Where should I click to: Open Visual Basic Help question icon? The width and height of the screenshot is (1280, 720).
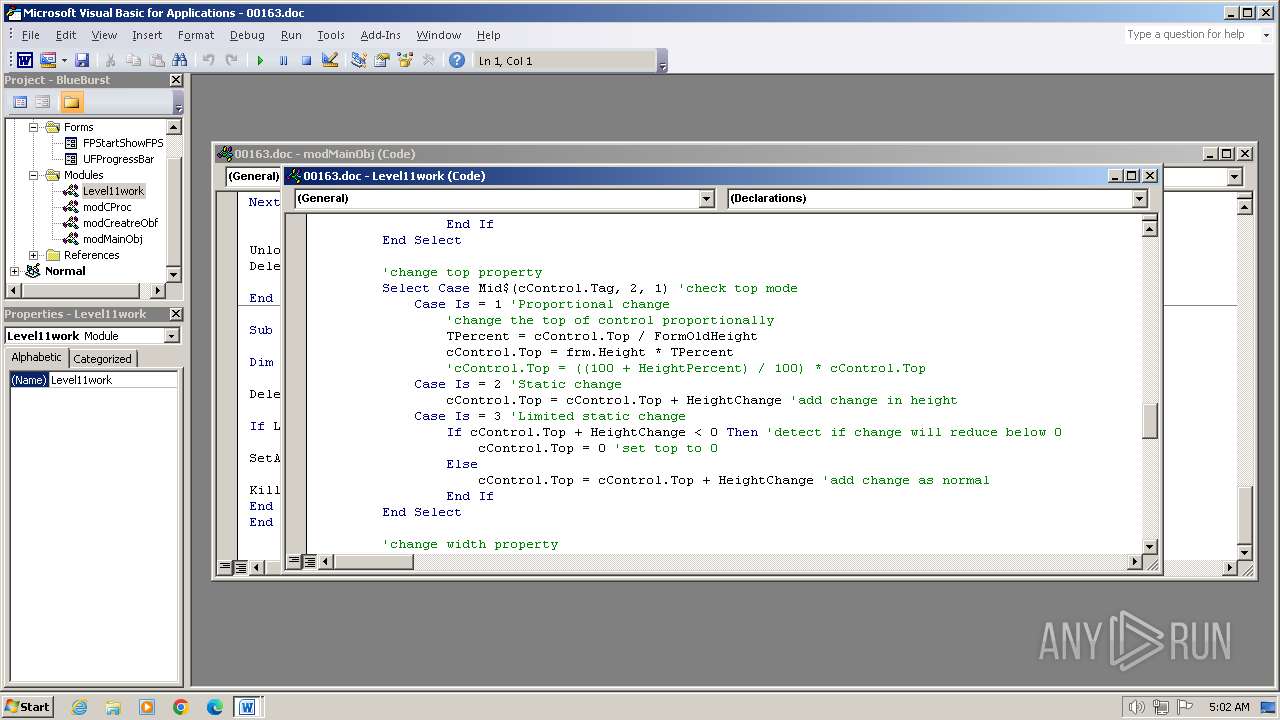coord(457,61)
